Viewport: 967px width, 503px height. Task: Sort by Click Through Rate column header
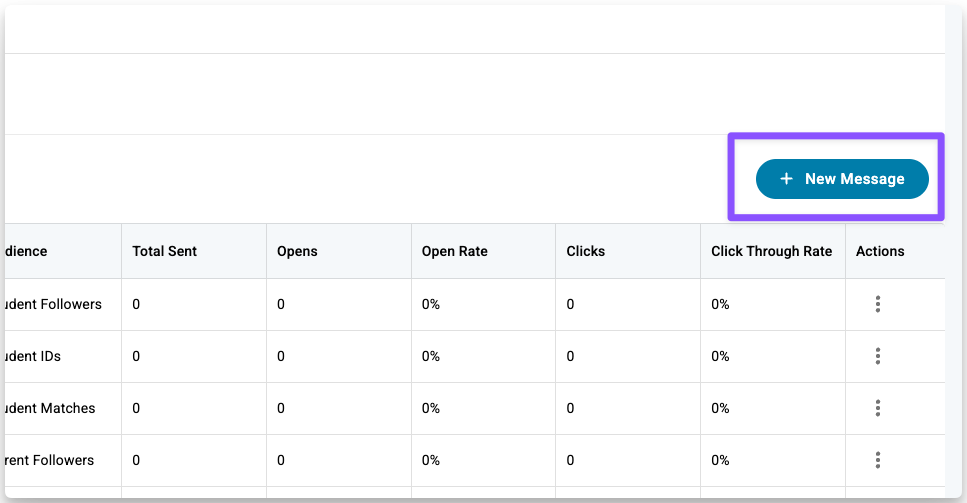771,251
